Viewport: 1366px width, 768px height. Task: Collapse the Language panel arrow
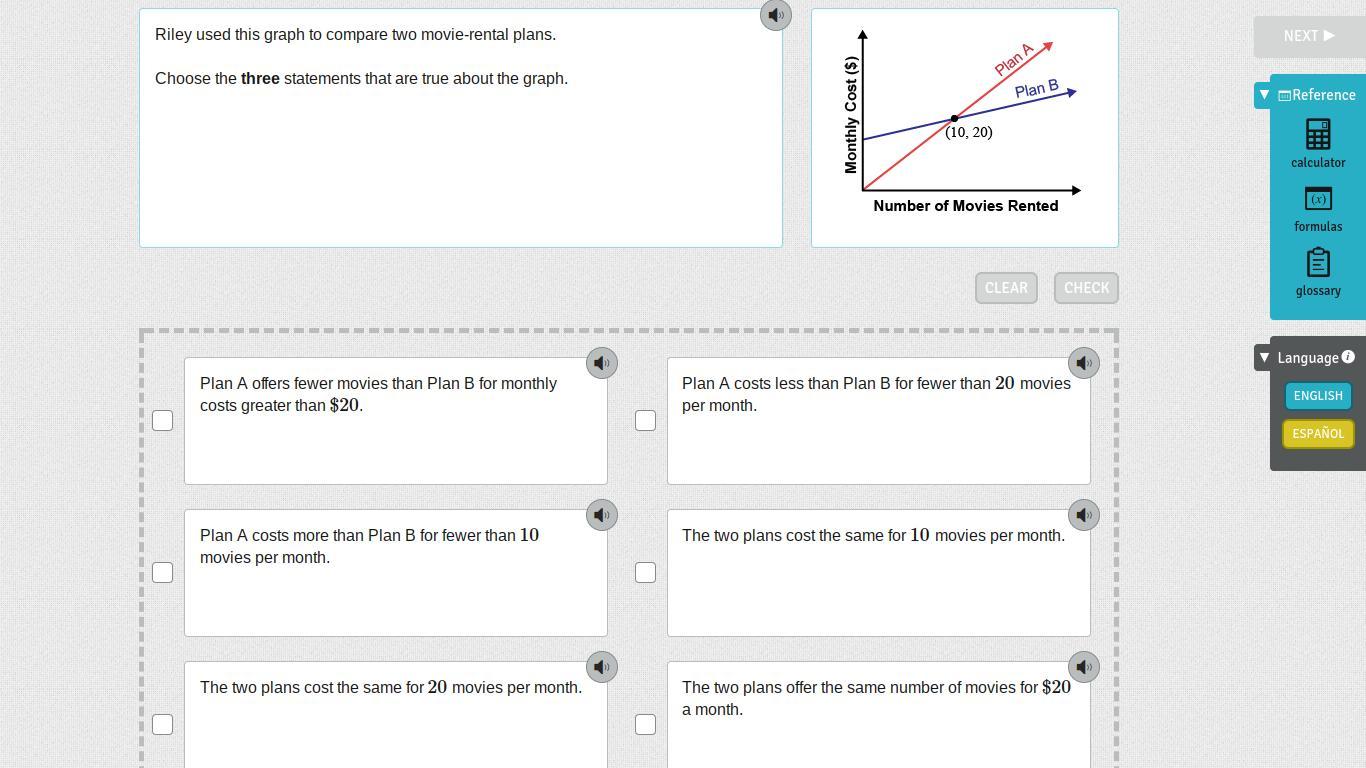(x=1264, y=357)
